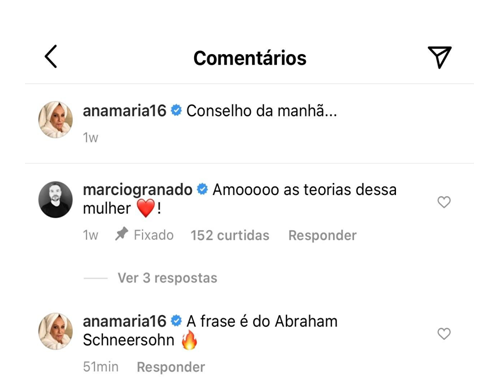
Task: Tap the Fixado pinned label
Action: pos(154,235)
